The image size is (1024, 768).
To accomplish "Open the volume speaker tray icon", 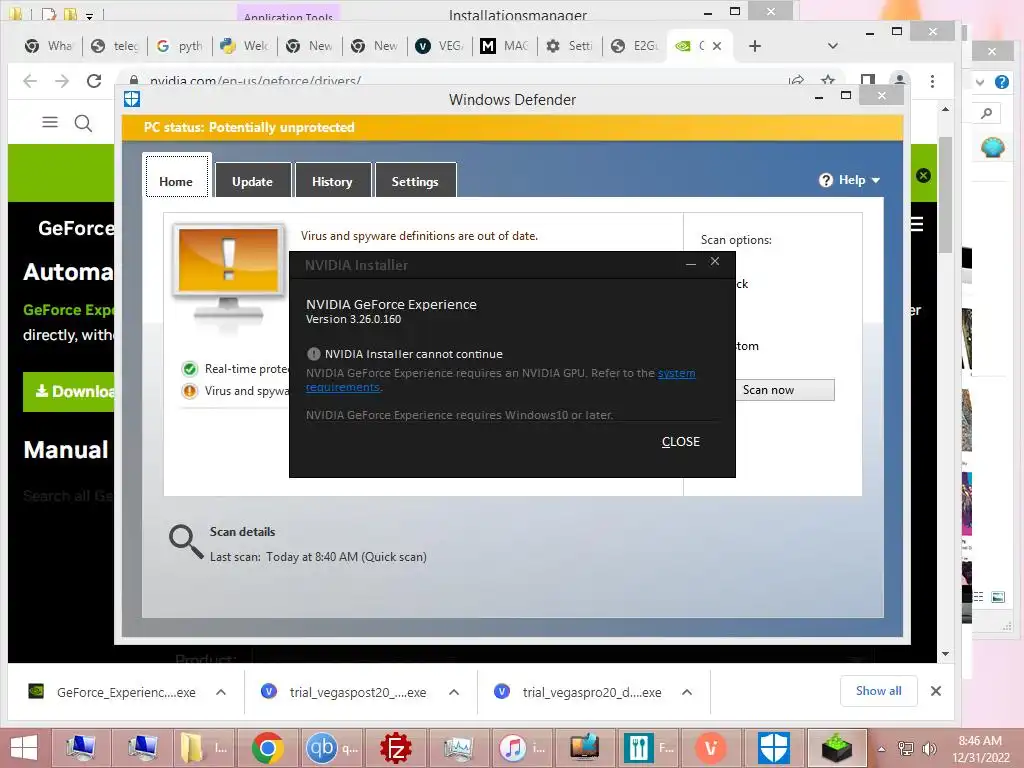I will (x=928, y=749).
